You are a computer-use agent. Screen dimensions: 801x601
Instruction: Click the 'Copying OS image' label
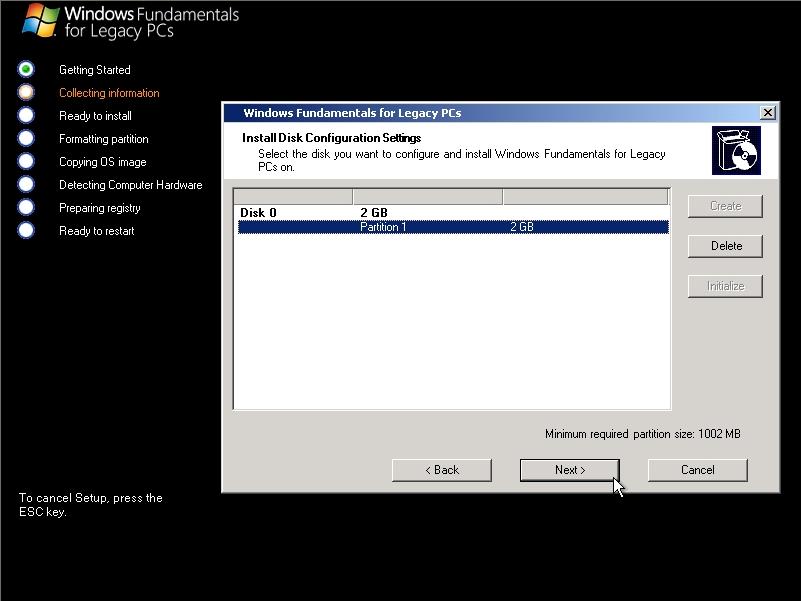point(103,162)
